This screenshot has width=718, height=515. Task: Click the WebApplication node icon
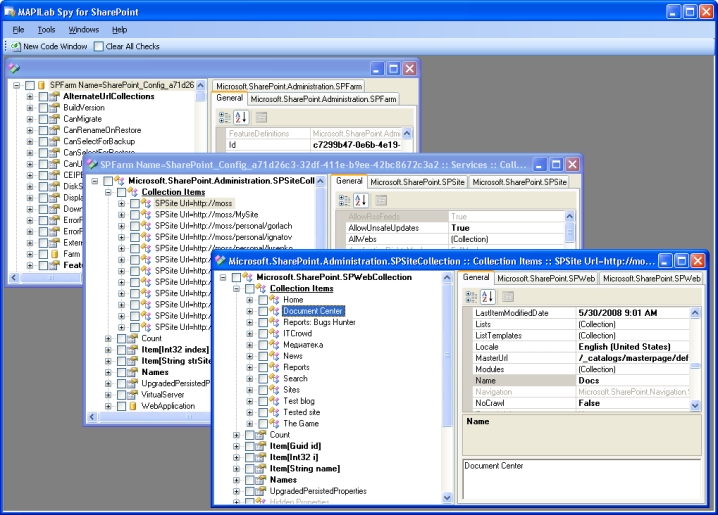click(x=131, y=407)
